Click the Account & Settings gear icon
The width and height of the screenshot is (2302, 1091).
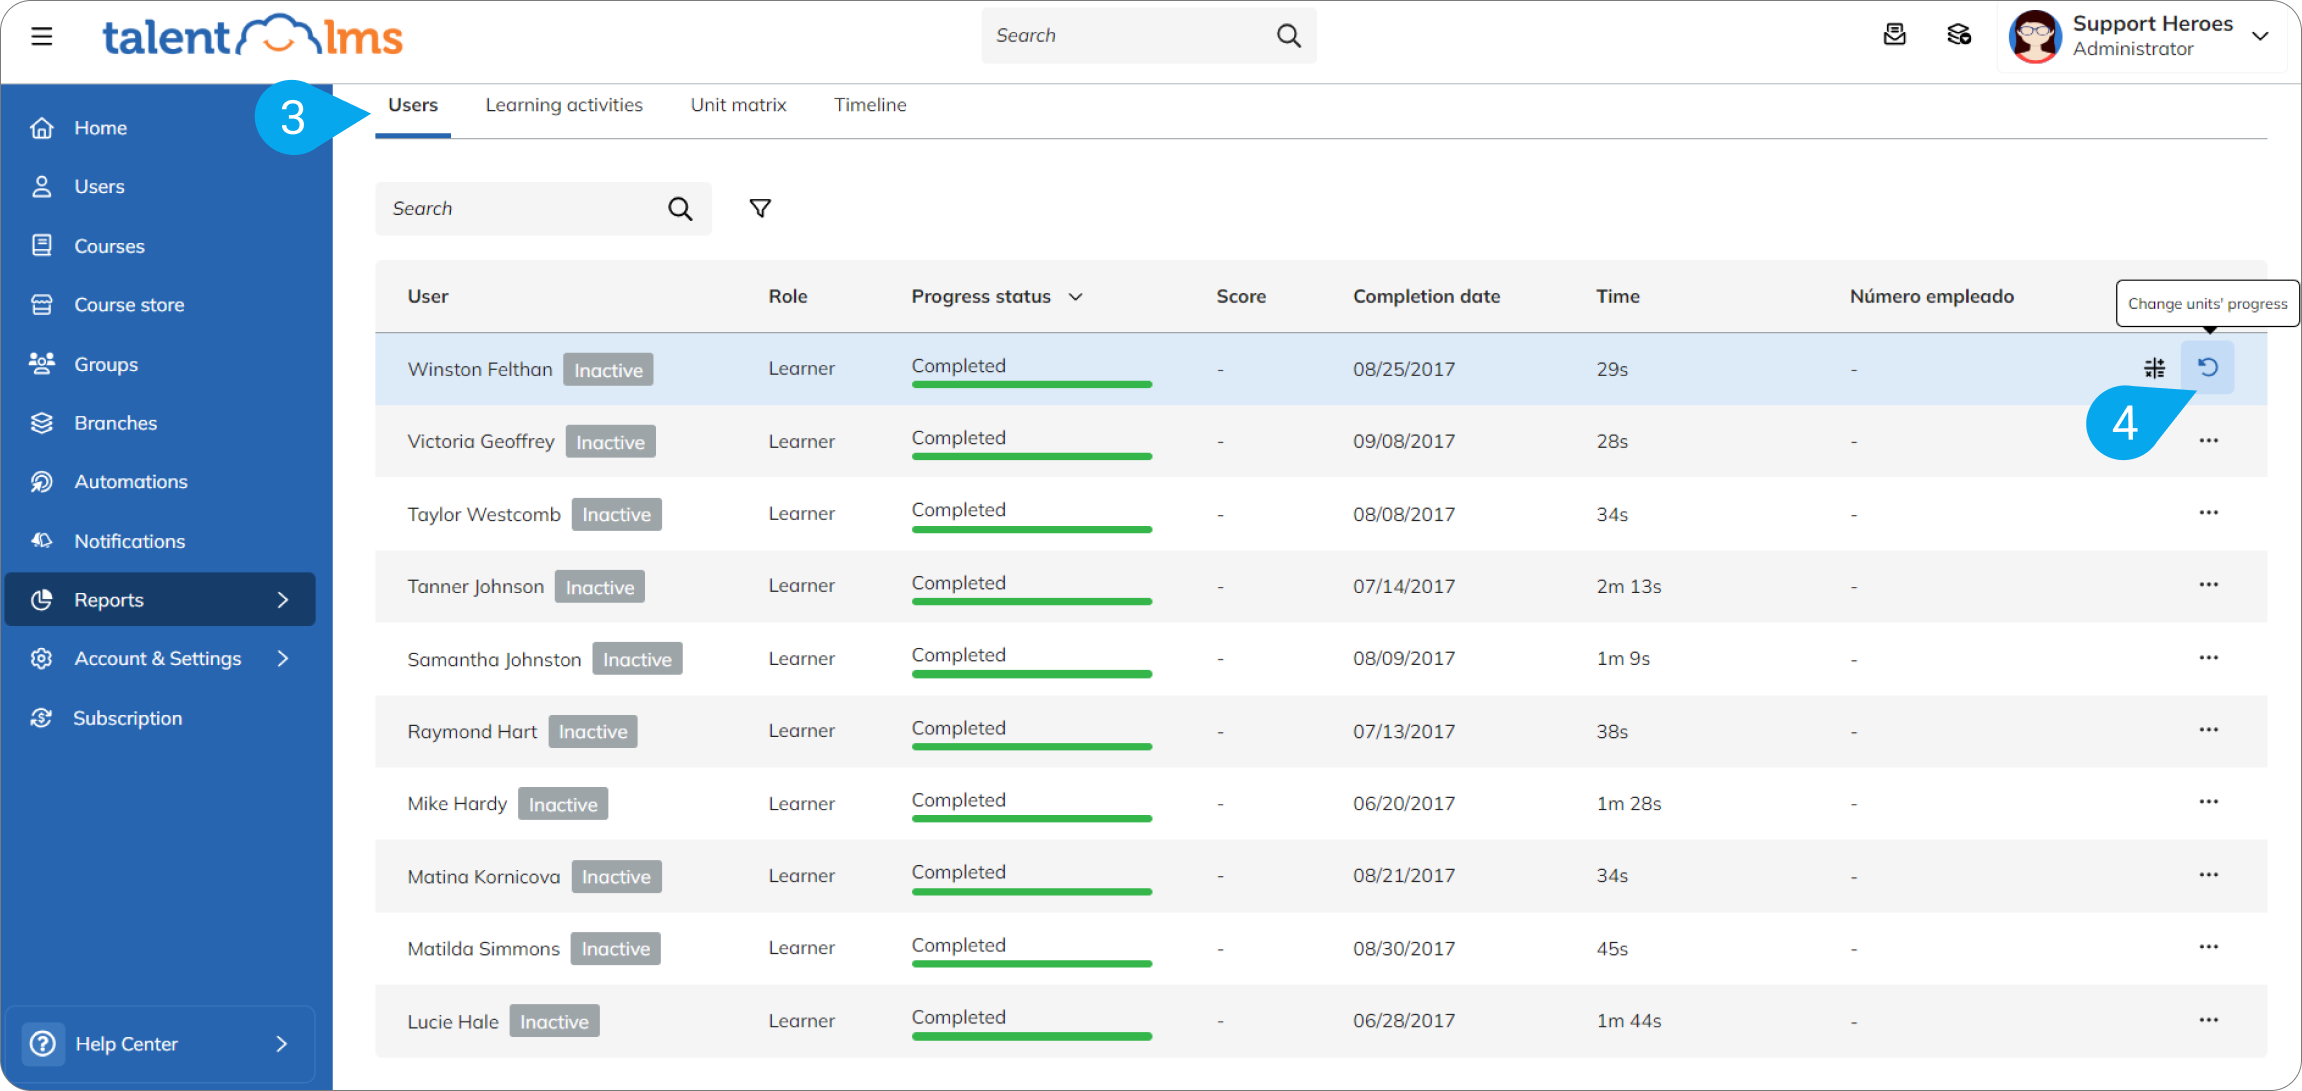pyautogui.click(x=41, y=659)
